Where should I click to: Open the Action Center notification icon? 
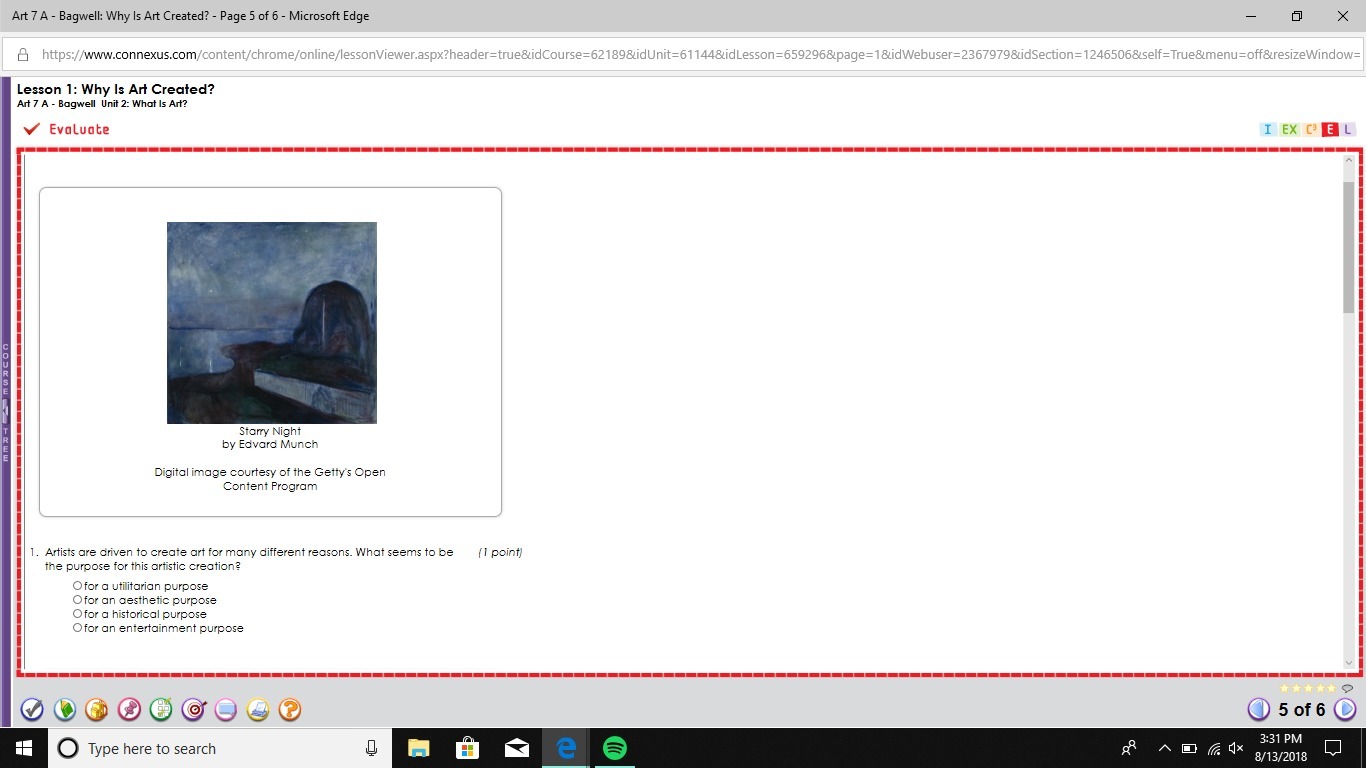pyautogui.click(x=1332, y=748)
